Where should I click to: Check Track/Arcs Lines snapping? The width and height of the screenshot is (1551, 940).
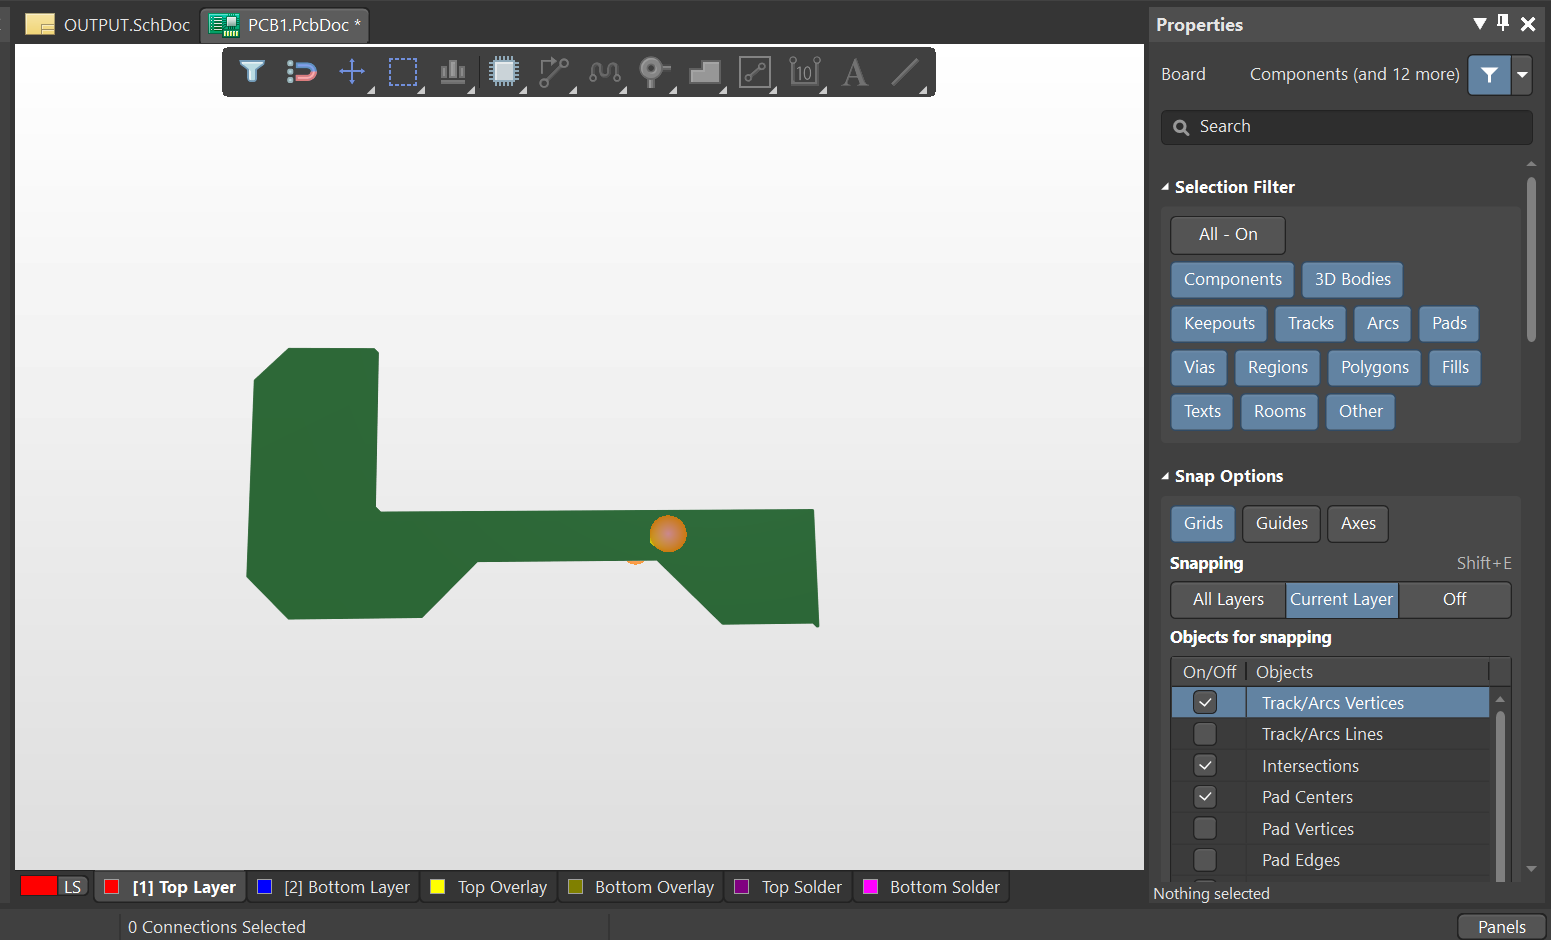[1205, 735]
